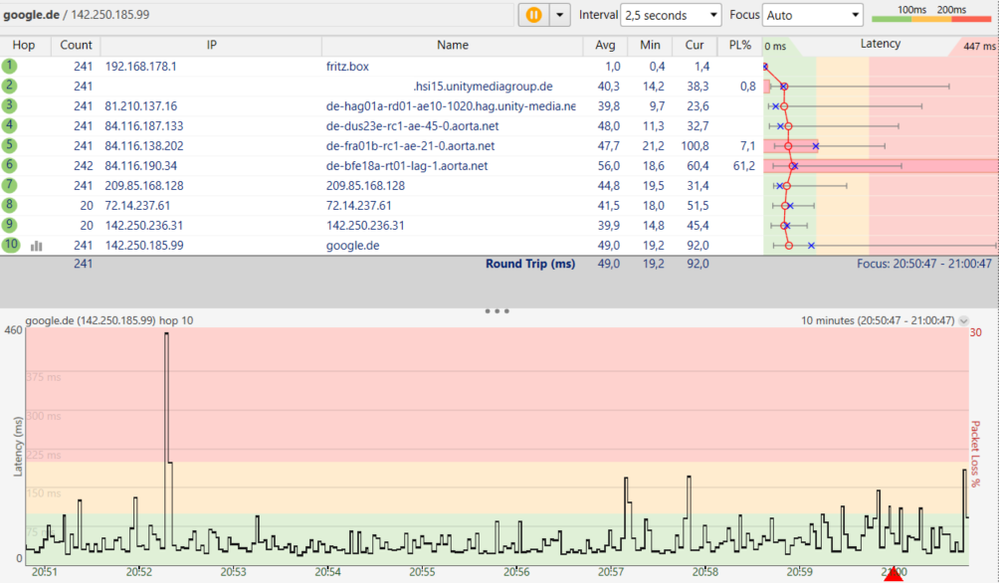Open the Interval 2,5 seconds dropdown
The width and height of the screenshot is (999, 583).
tap(670, 15)
